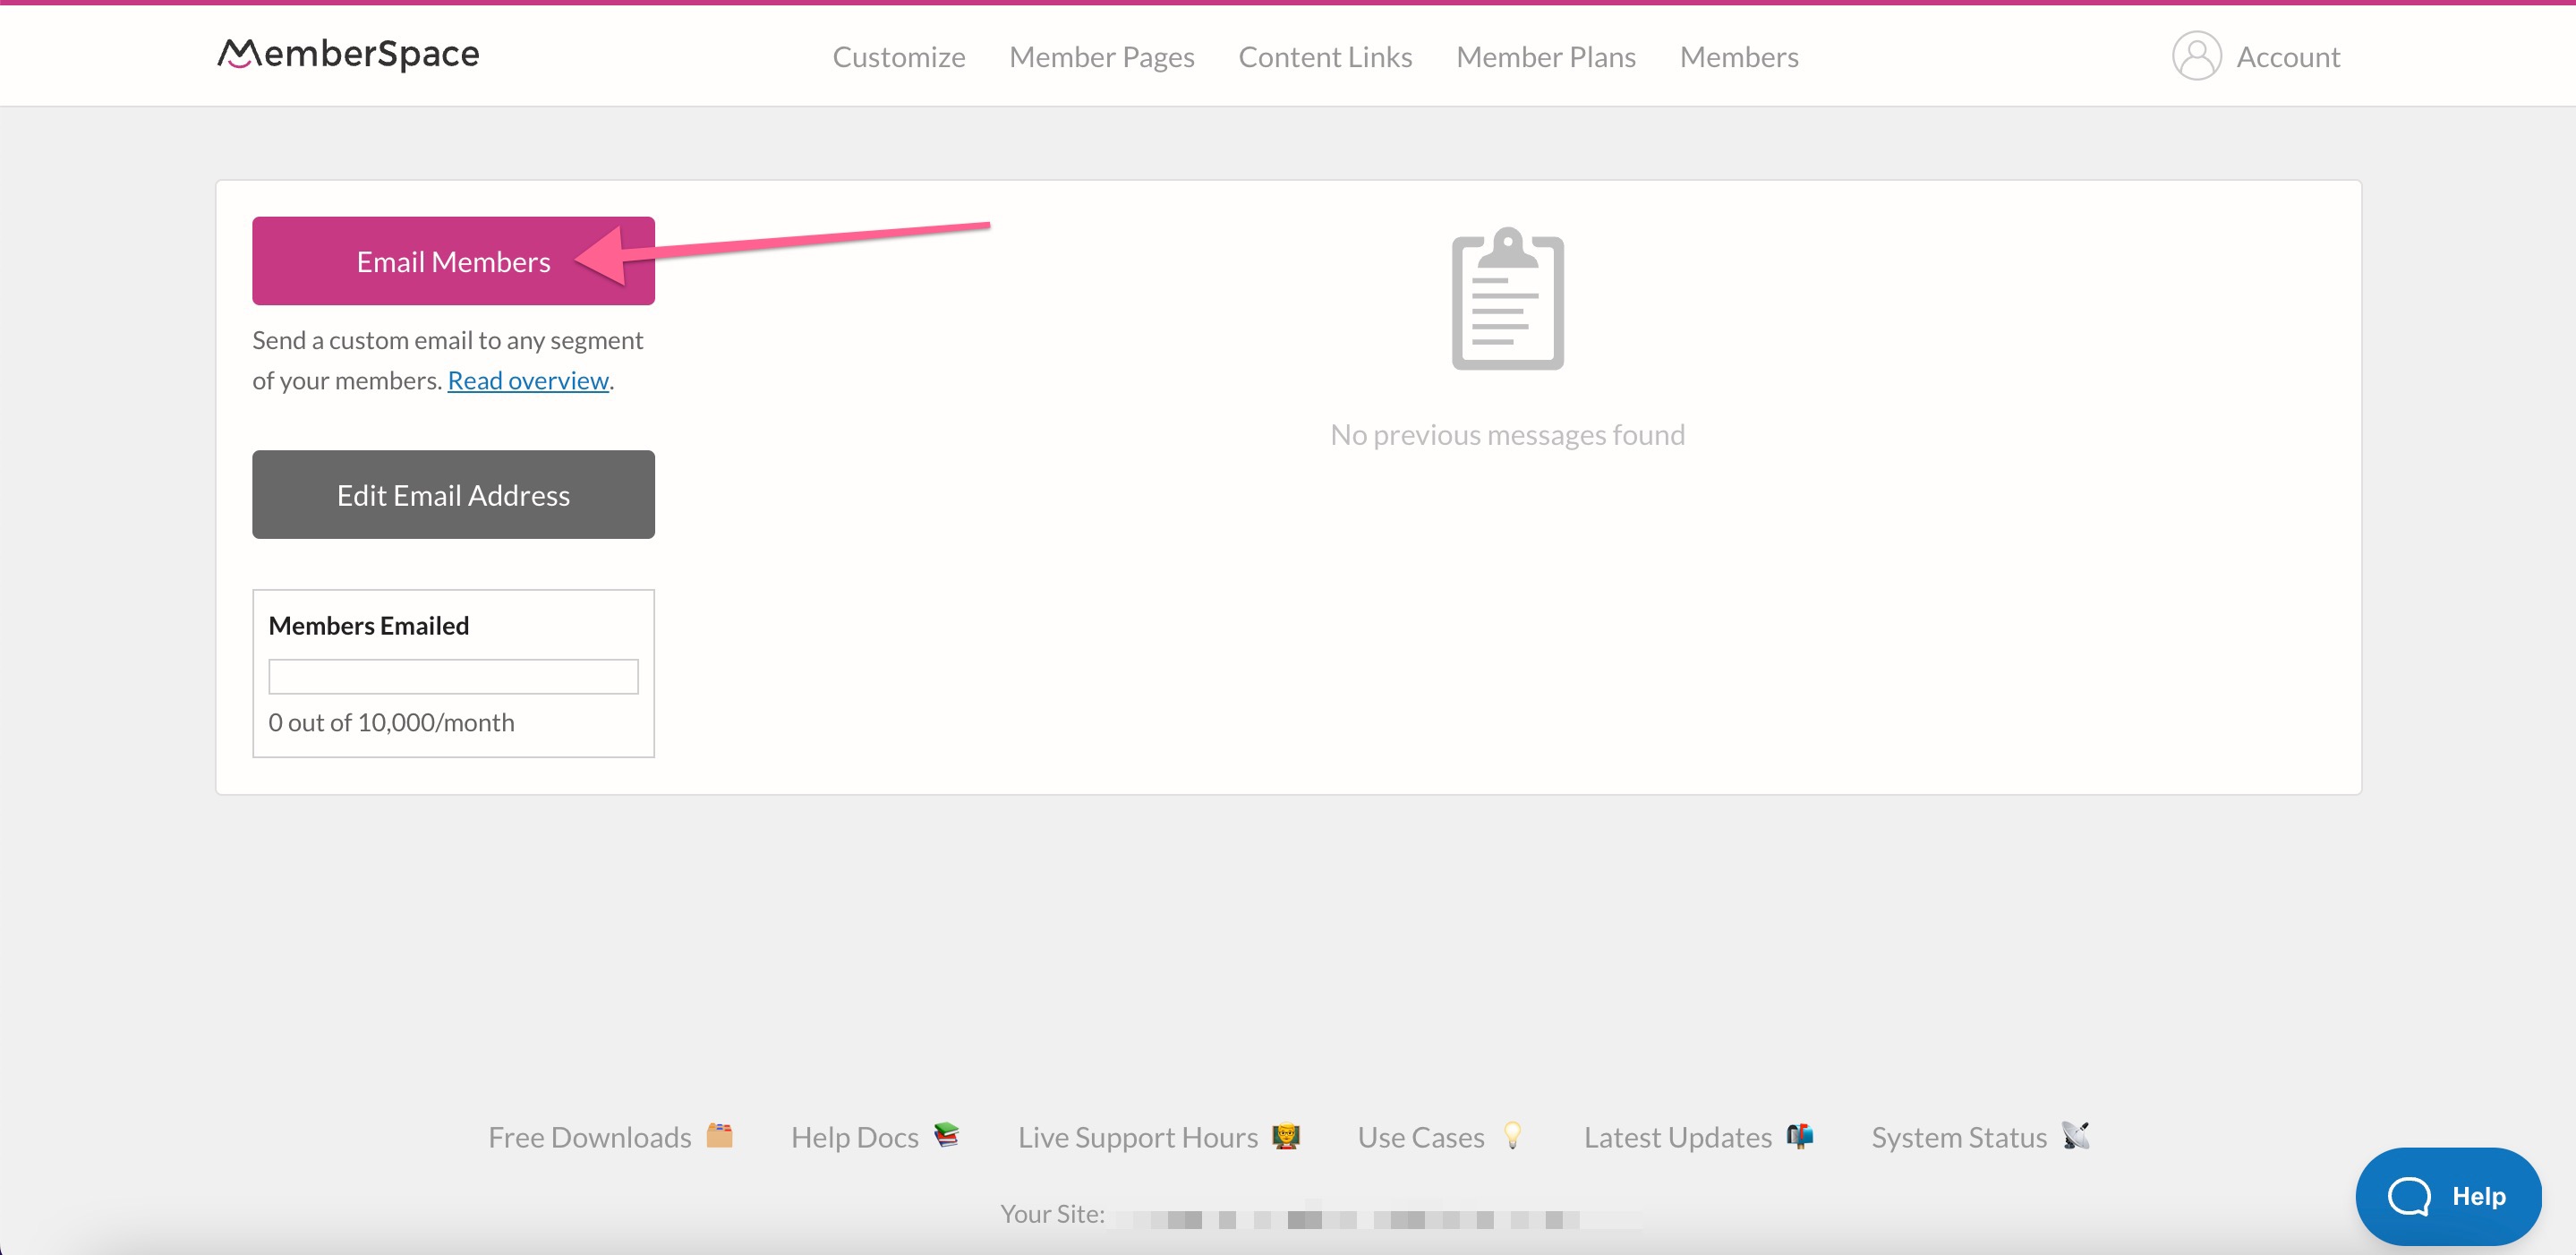Navigate to Member Pages

[x=1101, y=56]
